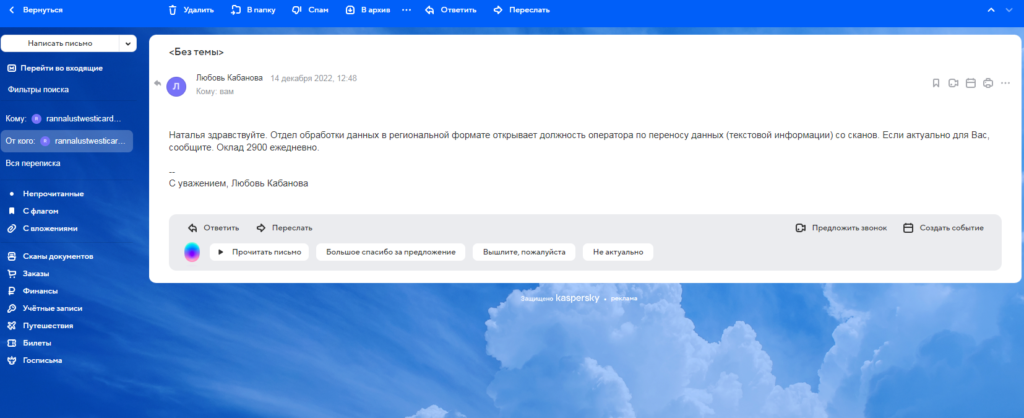Click Предложить звонок
The width and height of the screenshot is (1024, 418).
point(841,228)
